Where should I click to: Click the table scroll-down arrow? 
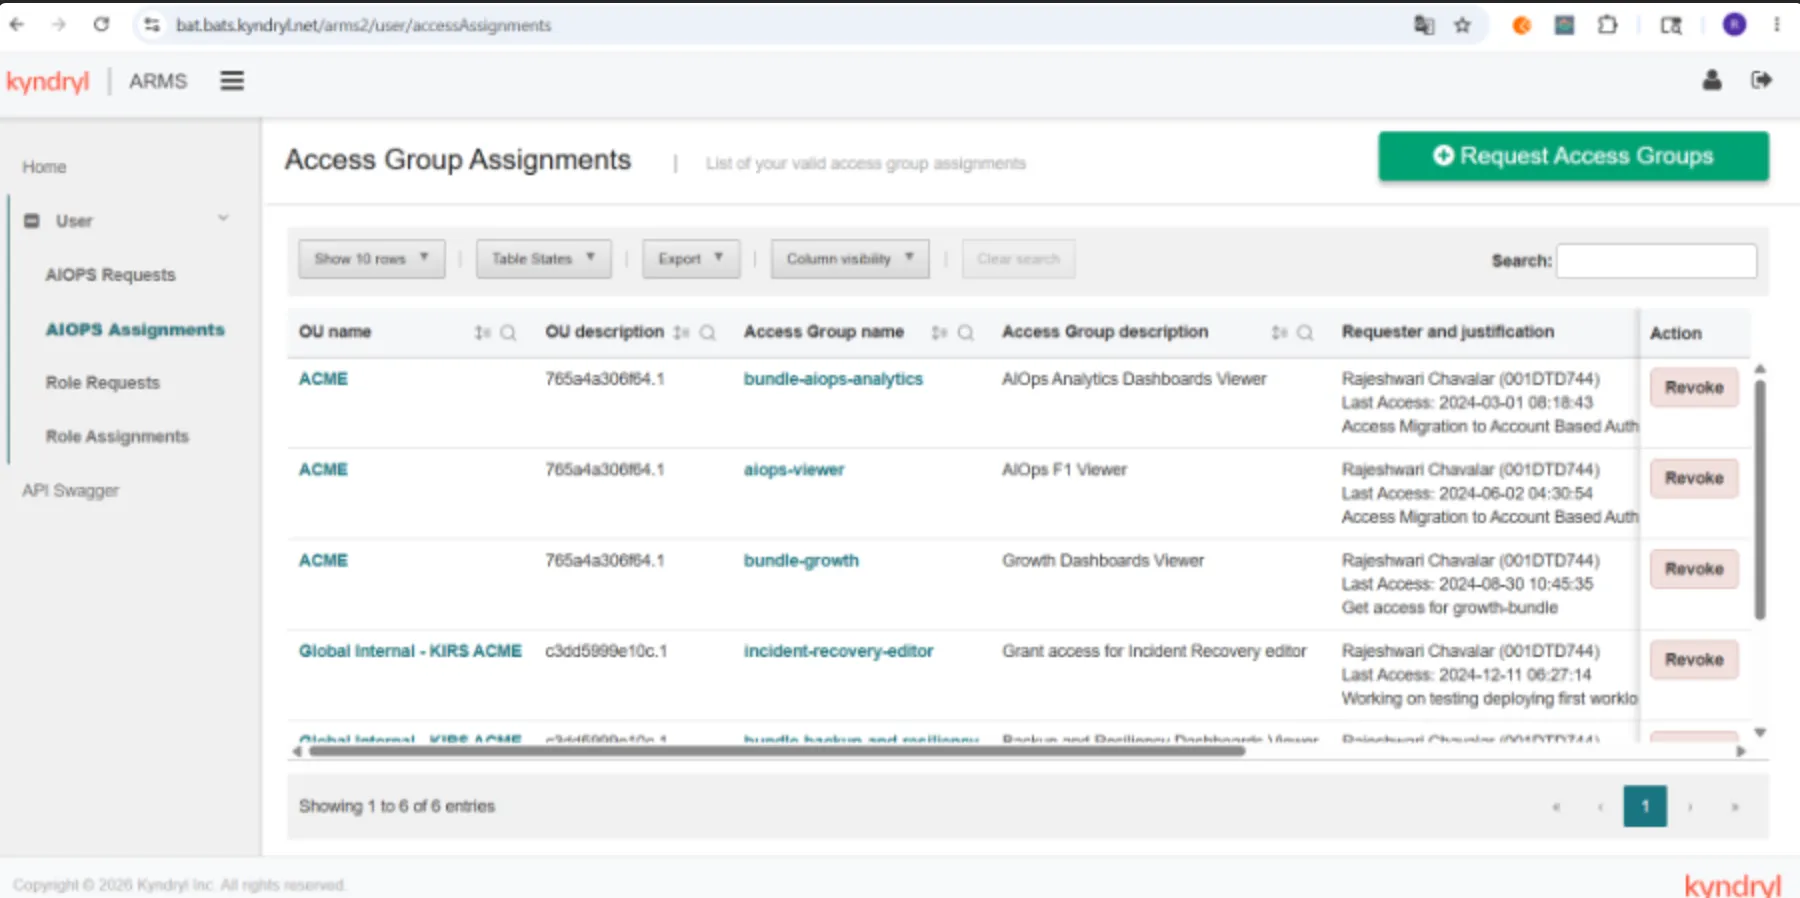coord(1760,733)
